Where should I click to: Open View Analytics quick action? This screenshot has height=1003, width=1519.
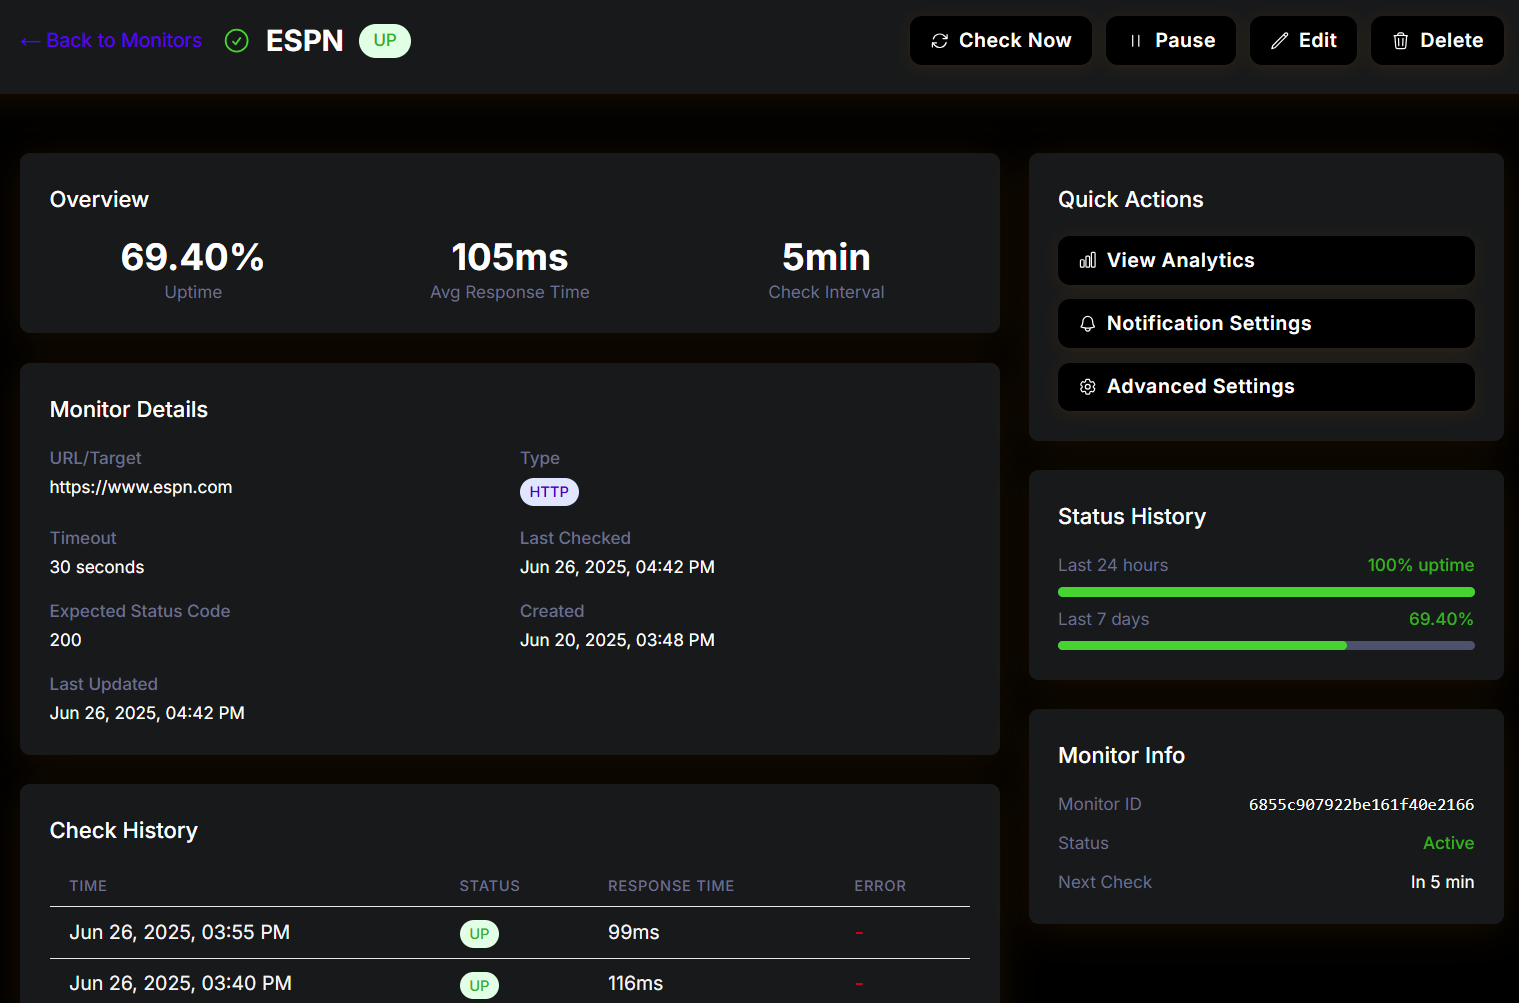pyautogui.click(x=1266, y=261)
